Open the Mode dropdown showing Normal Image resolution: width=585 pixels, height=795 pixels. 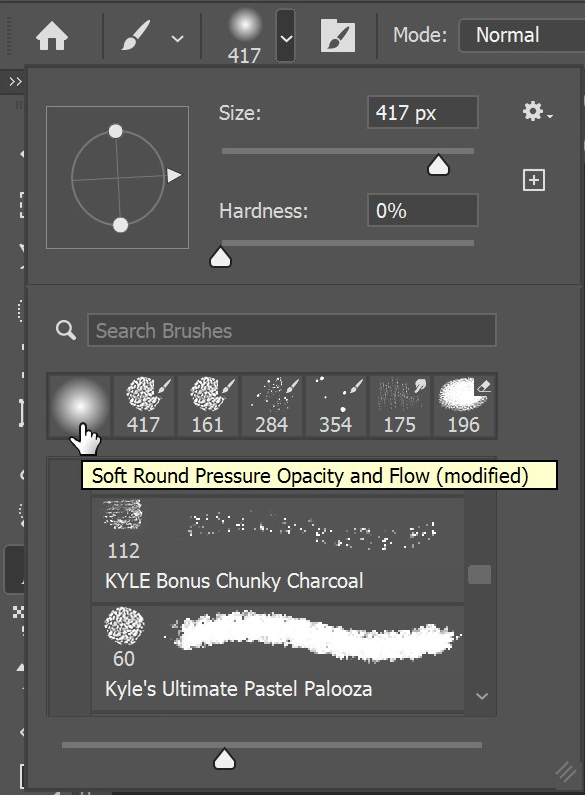522,35
